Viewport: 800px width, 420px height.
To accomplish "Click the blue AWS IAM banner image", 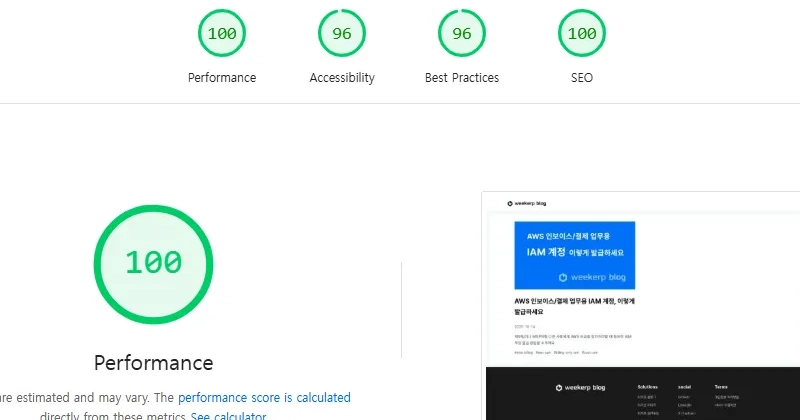I will tap(574, 255).
